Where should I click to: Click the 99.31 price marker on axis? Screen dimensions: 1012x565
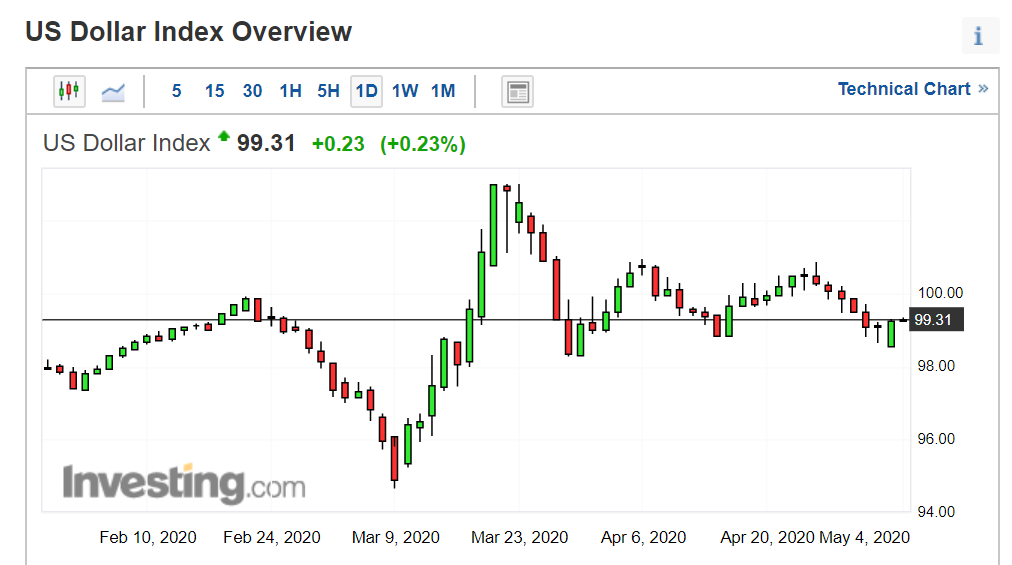[936, 320]
